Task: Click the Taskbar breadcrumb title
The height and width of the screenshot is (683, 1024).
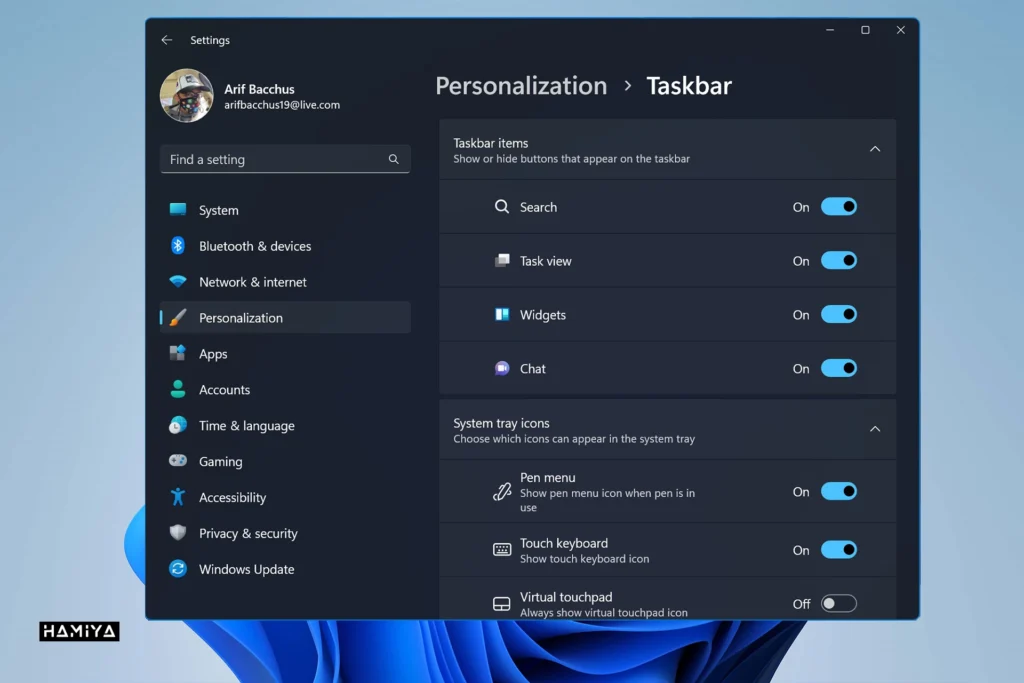Action: tap(689, 86)
